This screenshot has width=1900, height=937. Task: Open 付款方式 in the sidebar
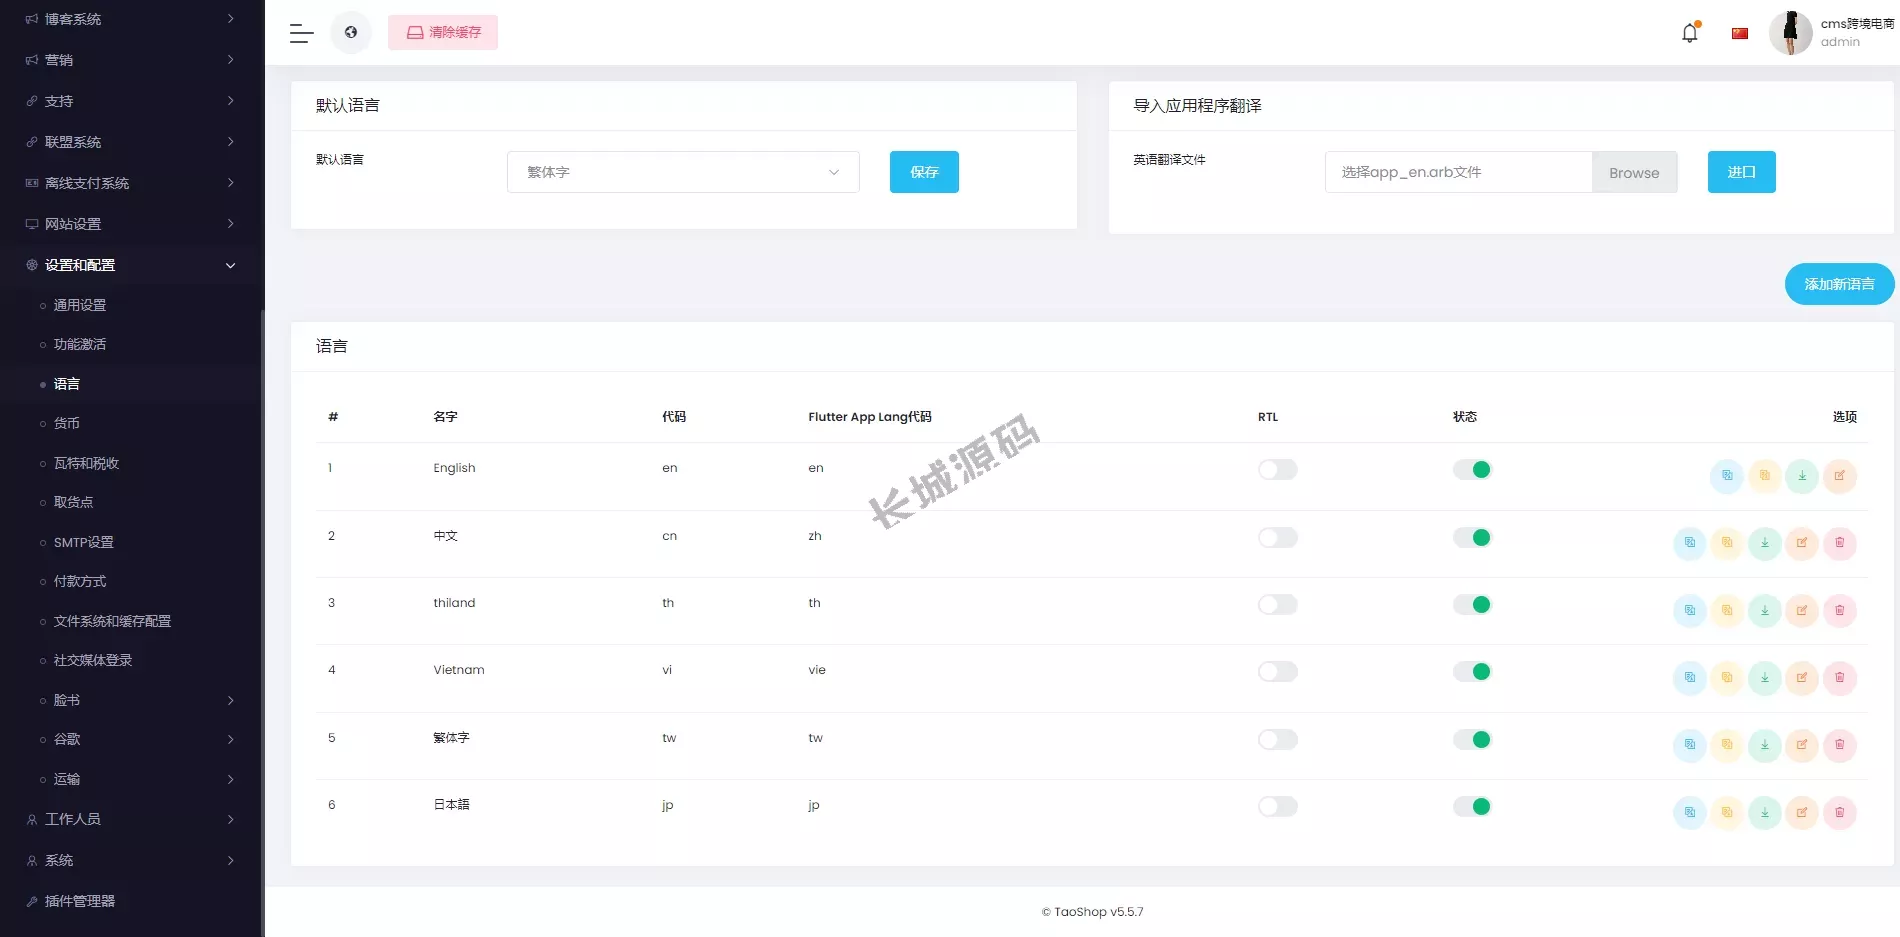coord(80,581)
